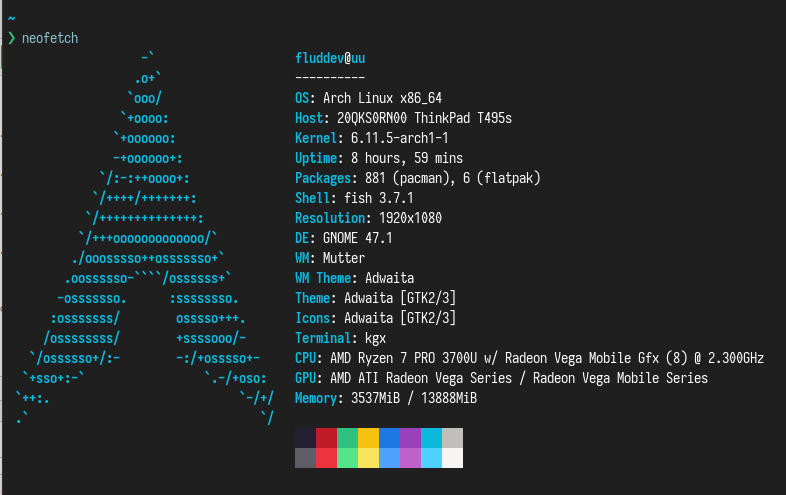The width and height of the screenshot is (786, 495).
Task: Select the bright cyan bottom-row swatch
Action: (431, 458)
